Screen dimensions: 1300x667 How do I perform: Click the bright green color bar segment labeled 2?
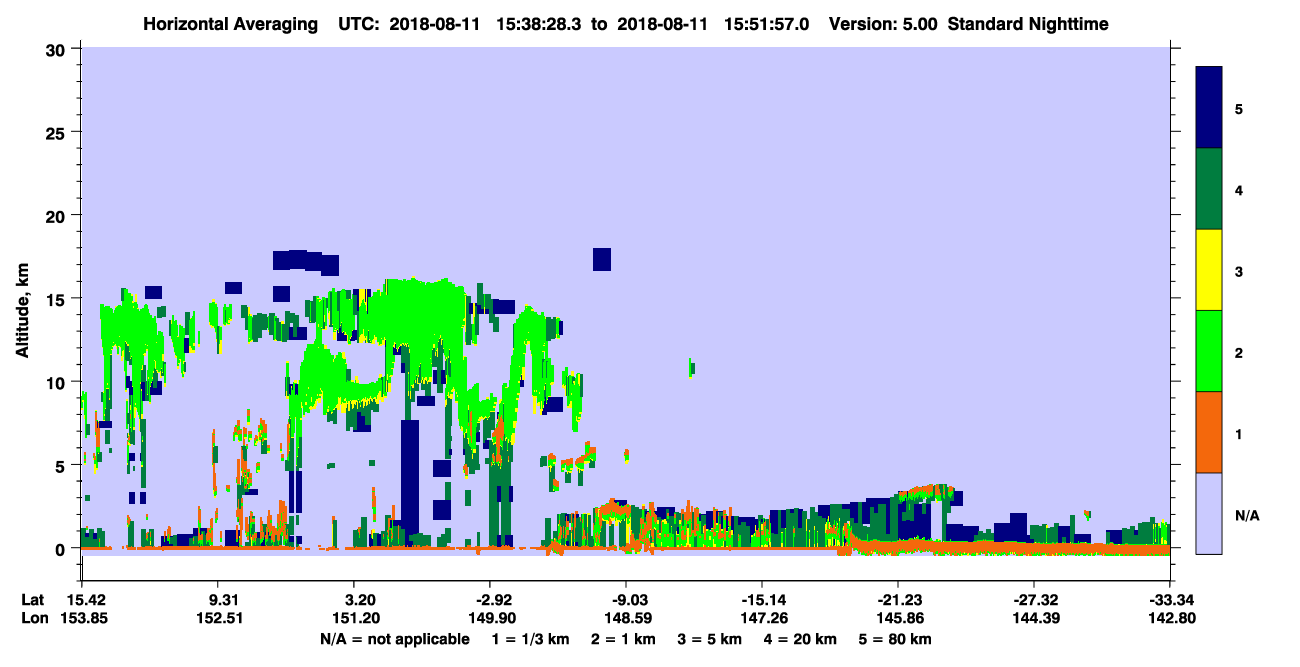click(1209, 351)
